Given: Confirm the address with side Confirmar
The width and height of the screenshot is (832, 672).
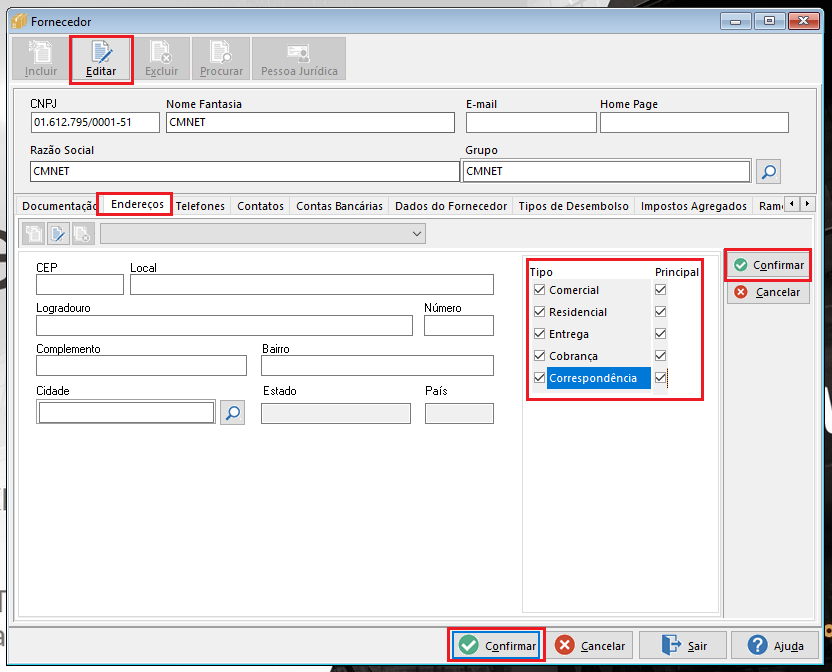Looking at the screenshot, I should 768,265.
